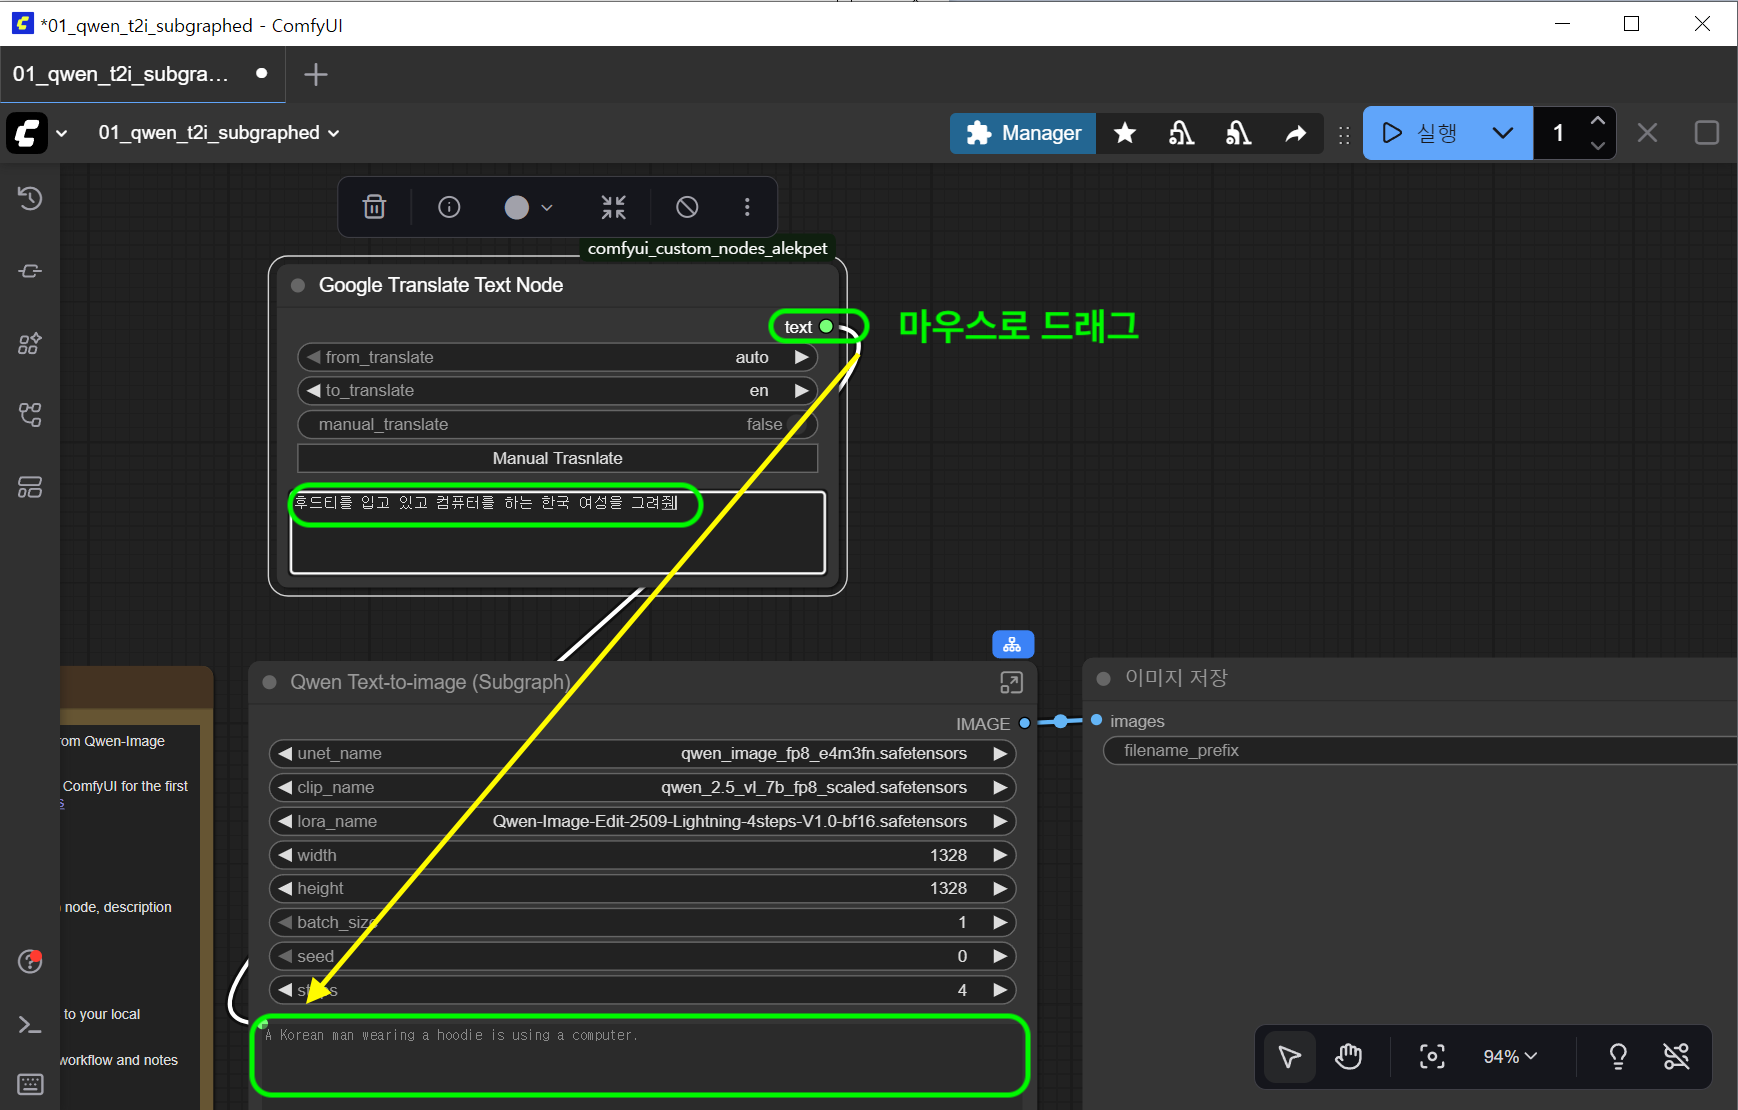Delete the selected node with trash icon
This screenshot has height=1110, width=1738.
tap(374, 207)
